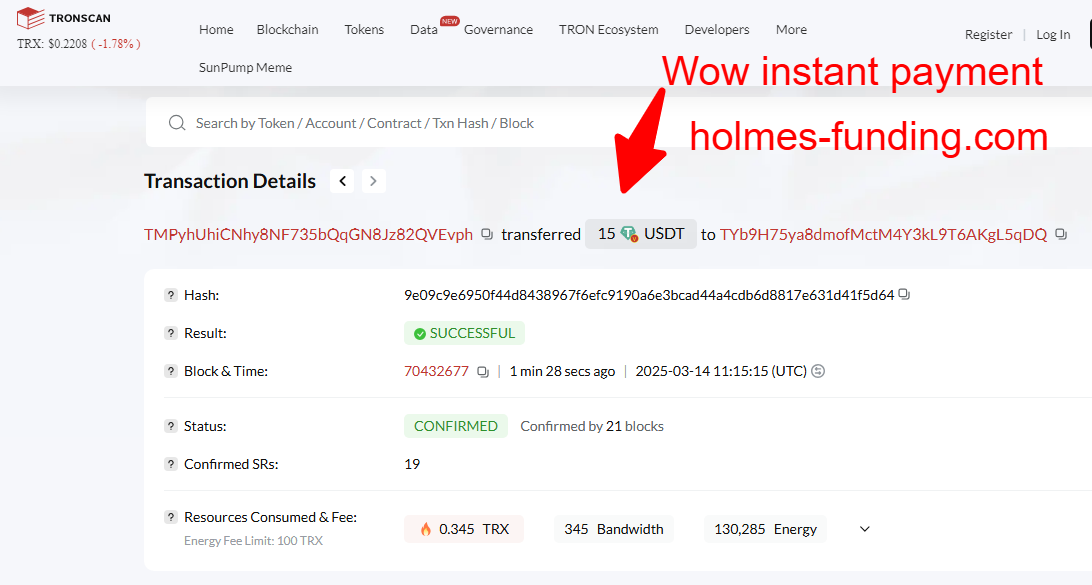Screen dimensions: 1092x585
Task: Open the Data menu
Action: [x=423, y=29]
